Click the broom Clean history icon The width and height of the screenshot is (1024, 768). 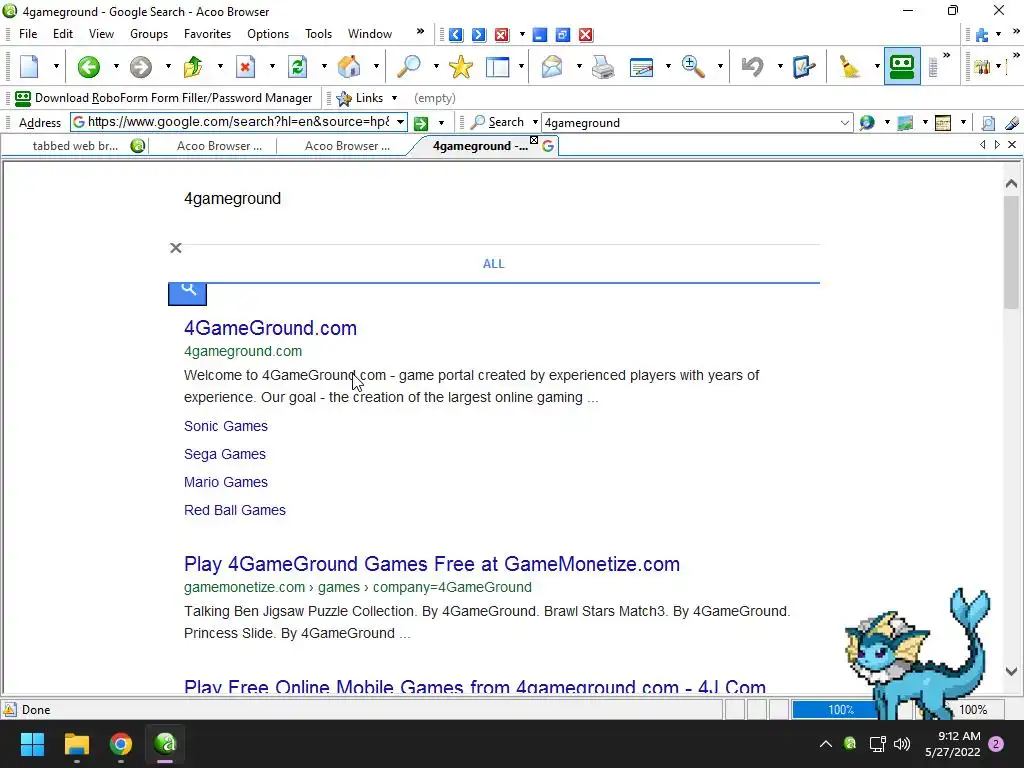(848, 66)
